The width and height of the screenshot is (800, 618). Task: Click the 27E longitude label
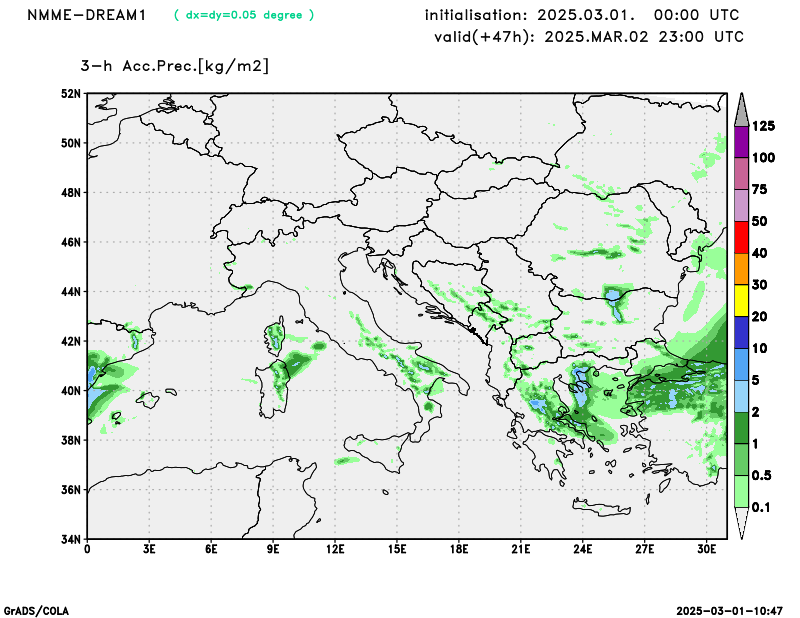click(x=645, y=550)
